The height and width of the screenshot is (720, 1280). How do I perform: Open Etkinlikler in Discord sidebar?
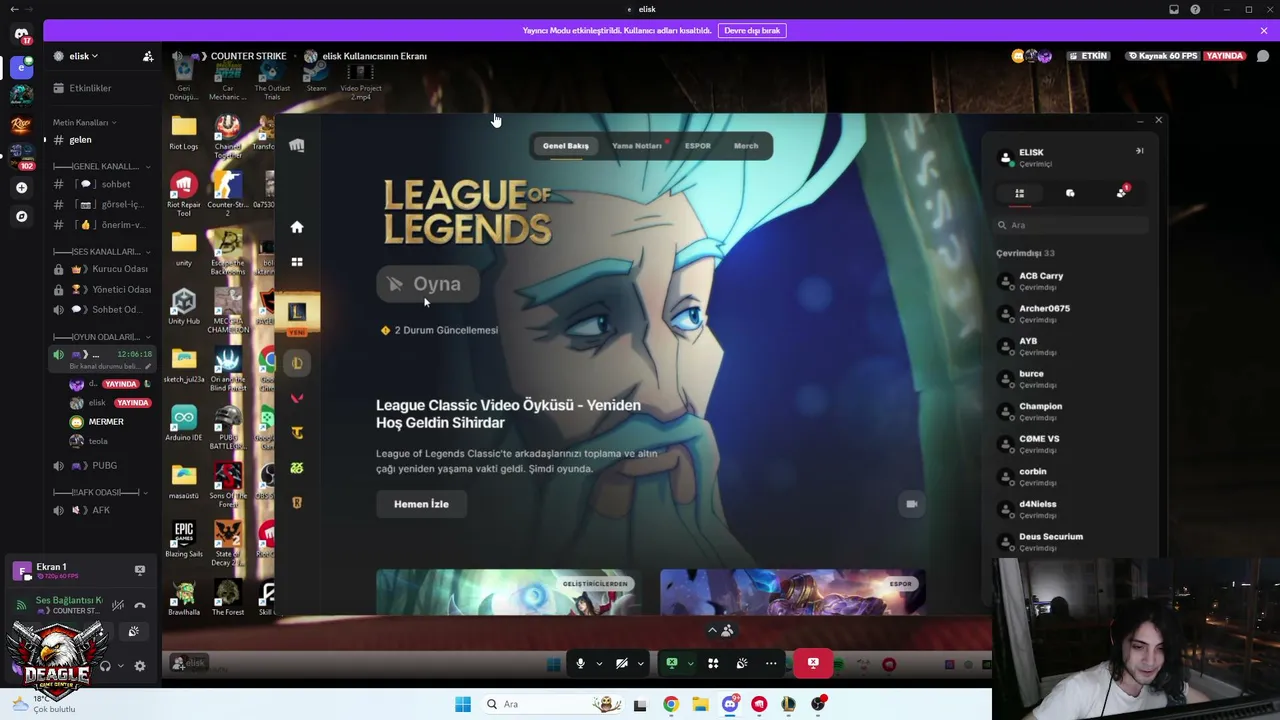pyautogui.click(x=100, y=88)
